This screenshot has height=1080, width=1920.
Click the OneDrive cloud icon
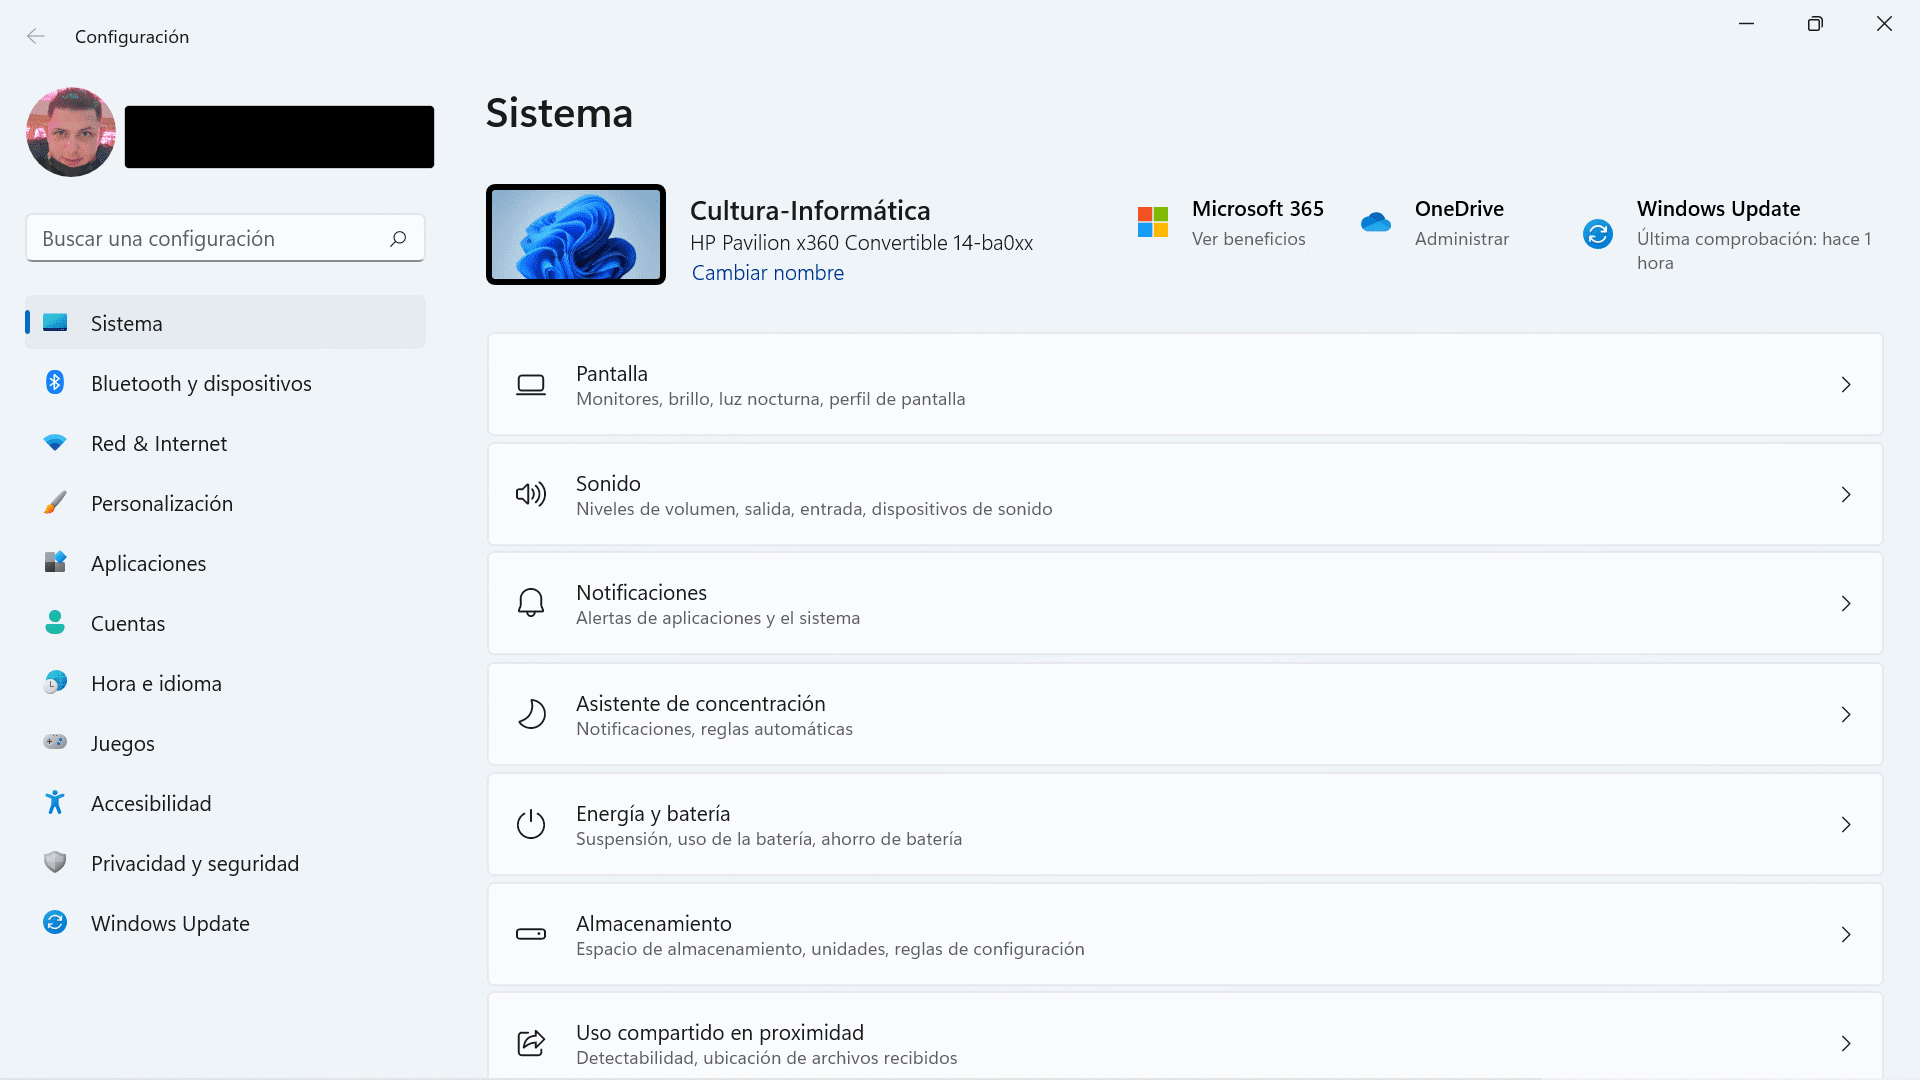point(1376,222)
